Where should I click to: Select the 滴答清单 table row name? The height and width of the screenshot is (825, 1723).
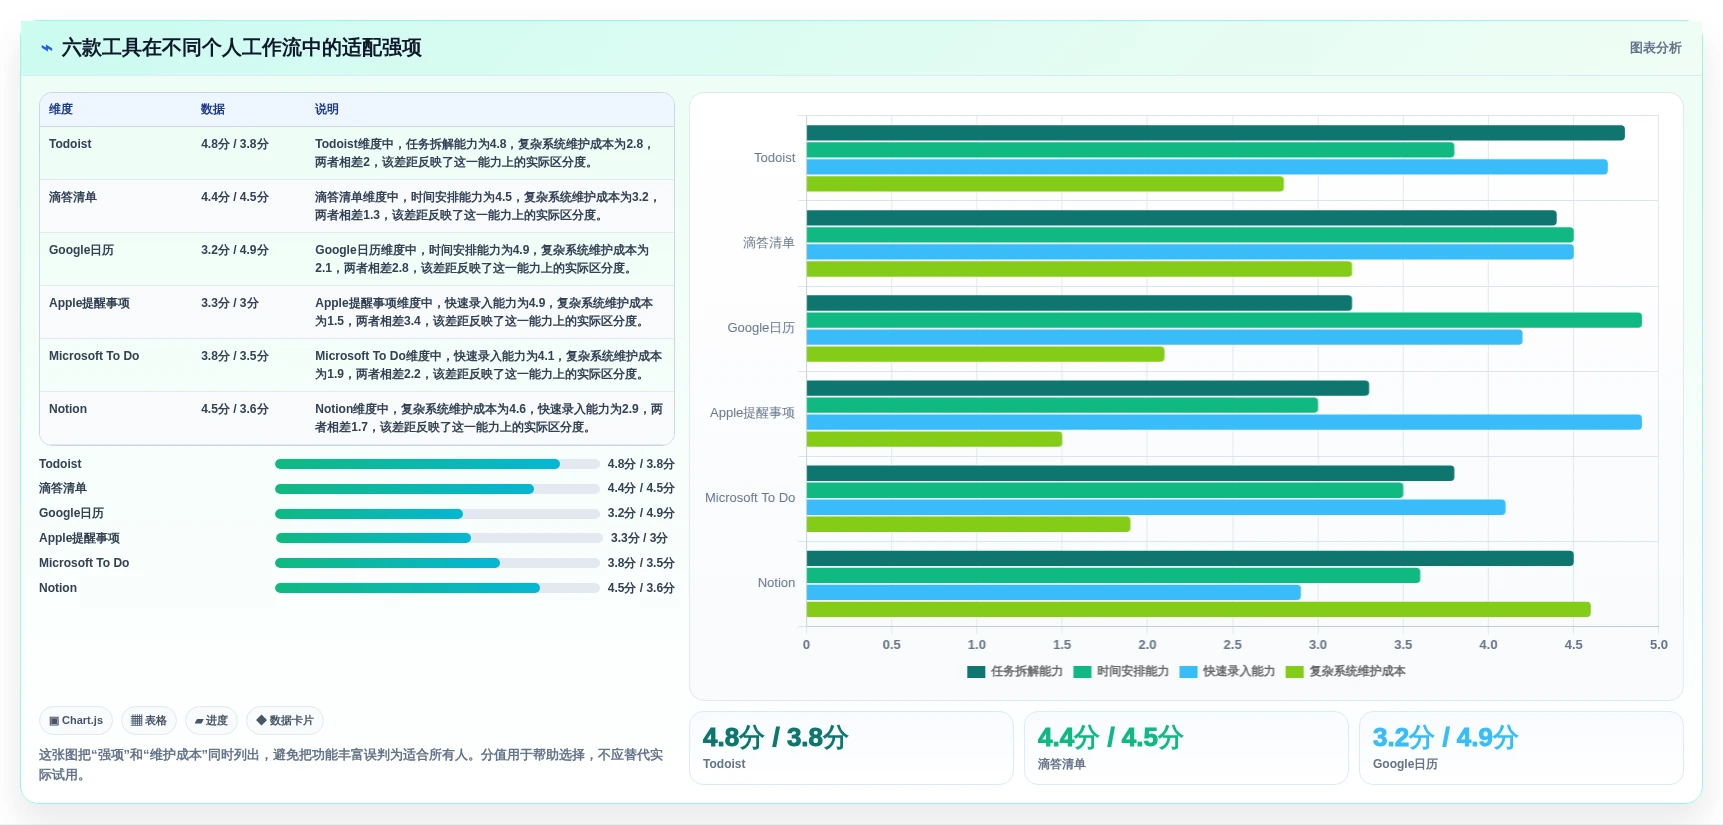[73, 197]
